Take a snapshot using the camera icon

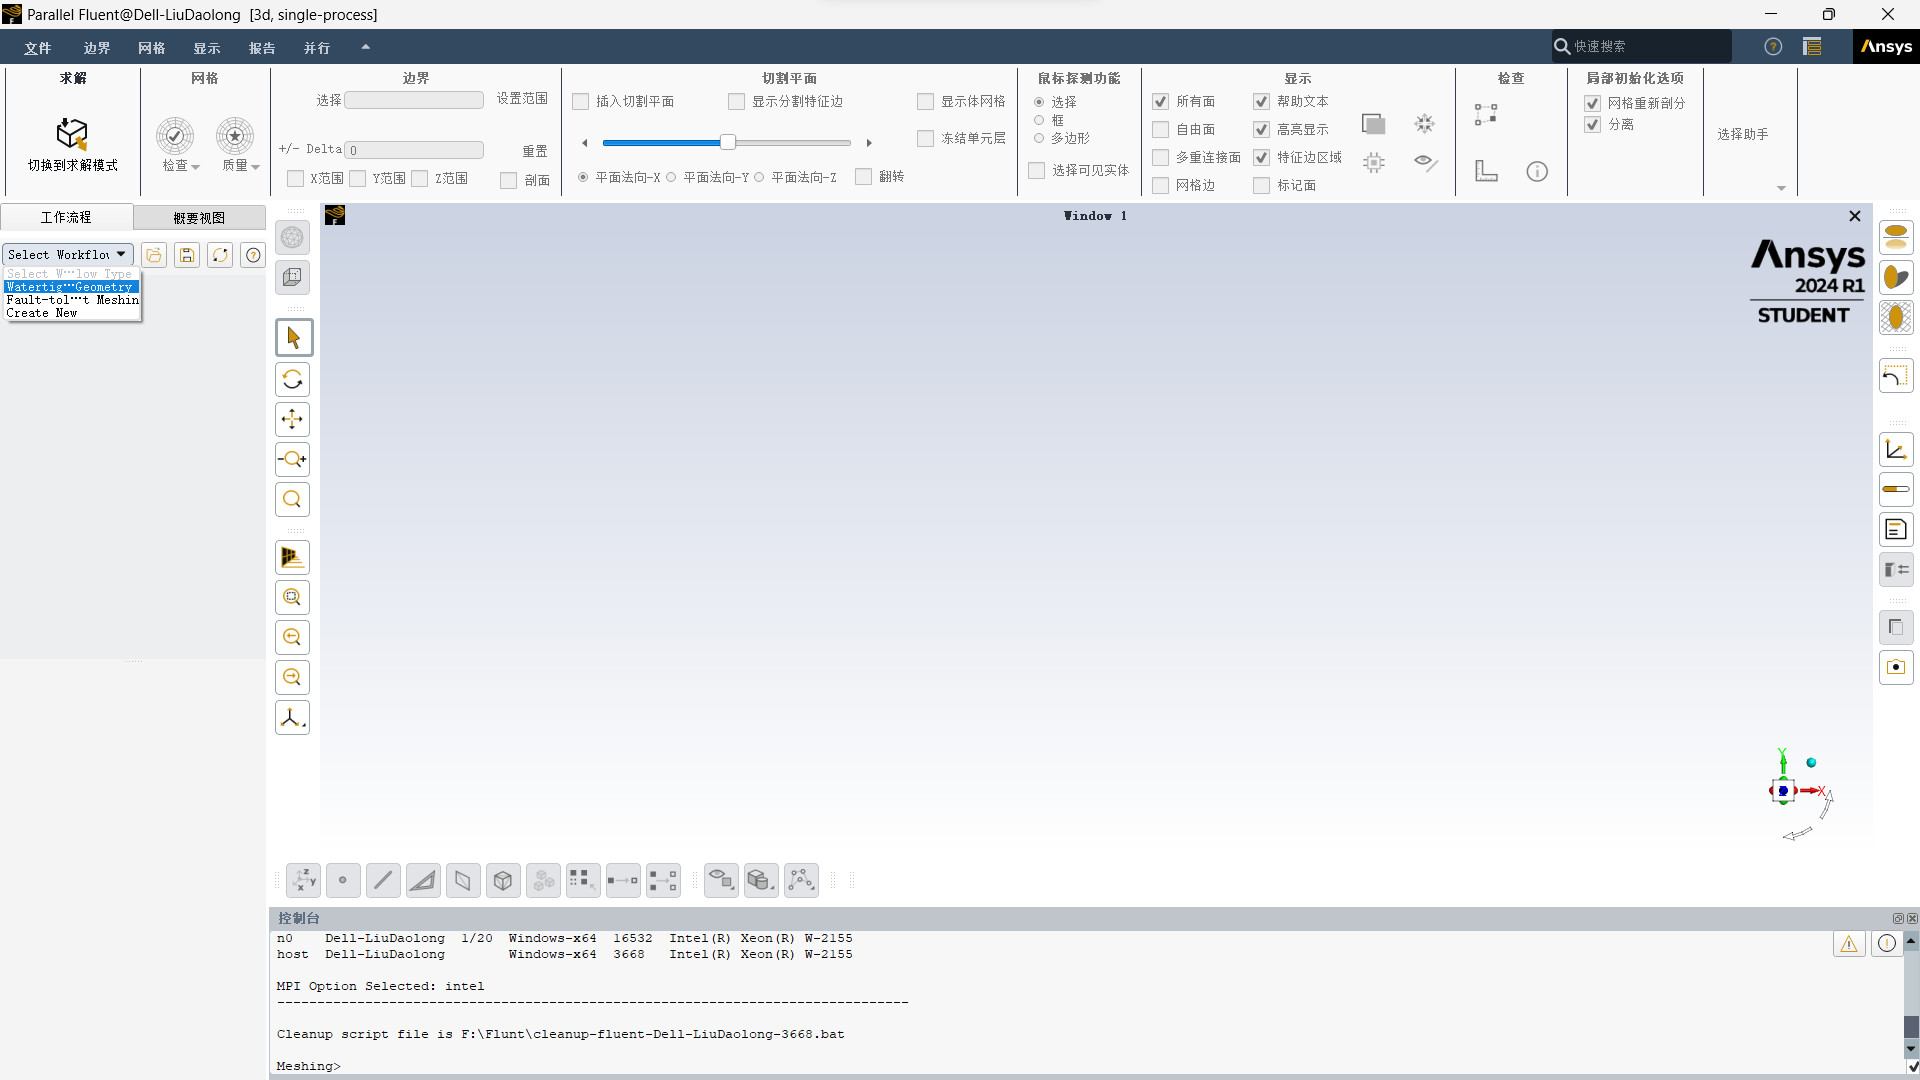tap(1896, 667)
